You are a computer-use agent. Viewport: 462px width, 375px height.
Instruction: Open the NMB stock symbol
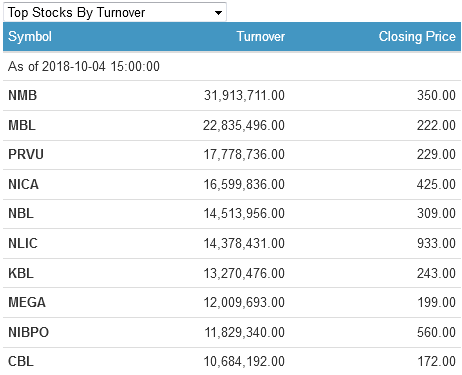[22, 95]
